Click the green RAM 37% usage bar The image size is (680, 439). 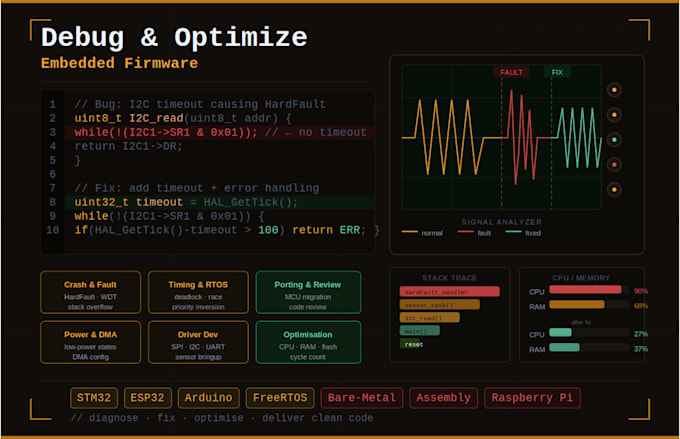(564, 347)
